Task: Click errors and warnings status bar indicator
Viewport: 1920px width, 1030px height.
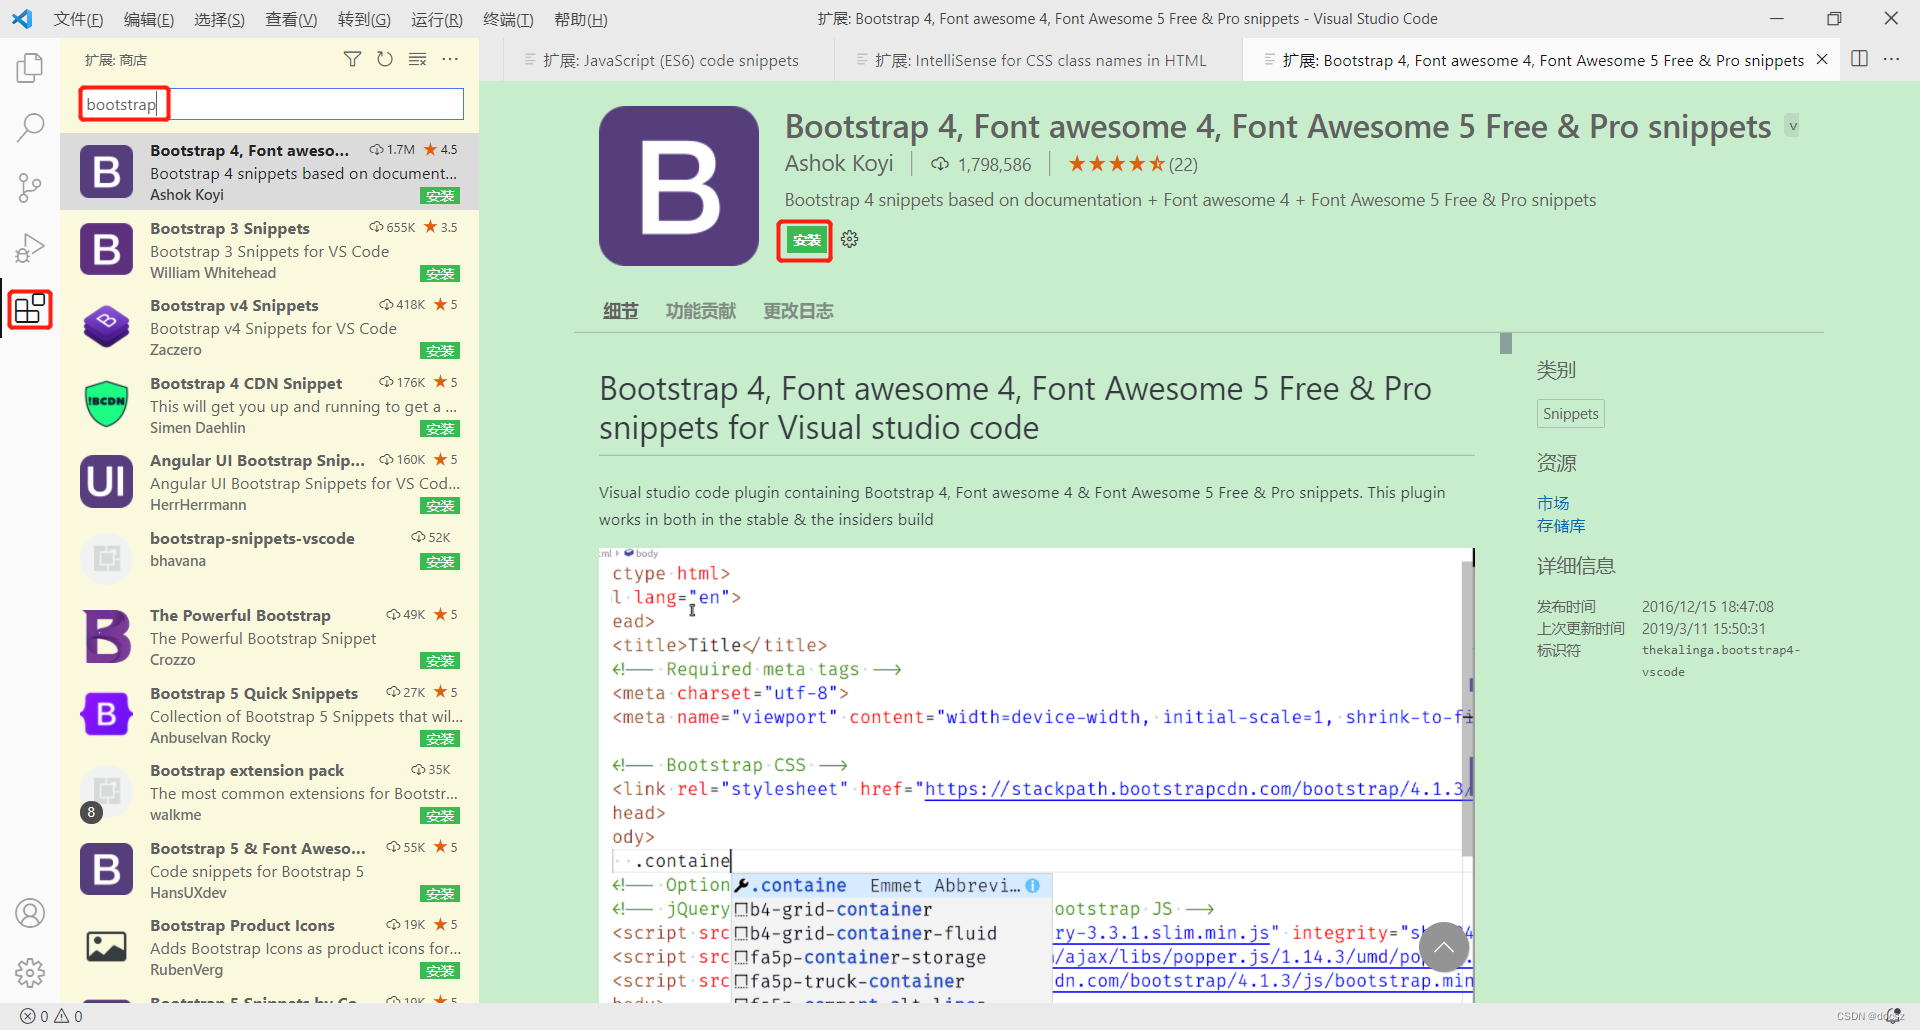Action: point(51,1016)
